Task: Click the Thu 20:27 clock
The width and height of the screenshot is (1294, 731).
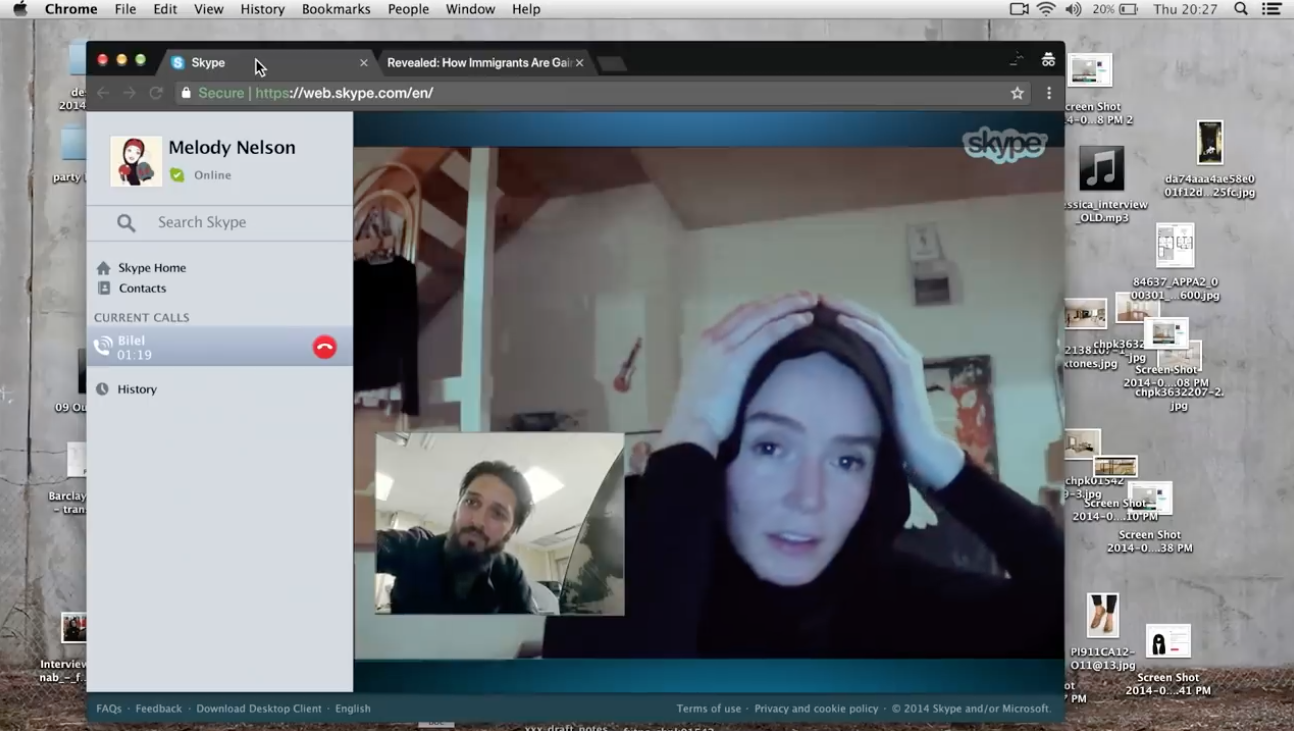Action: click(1185, 9)
